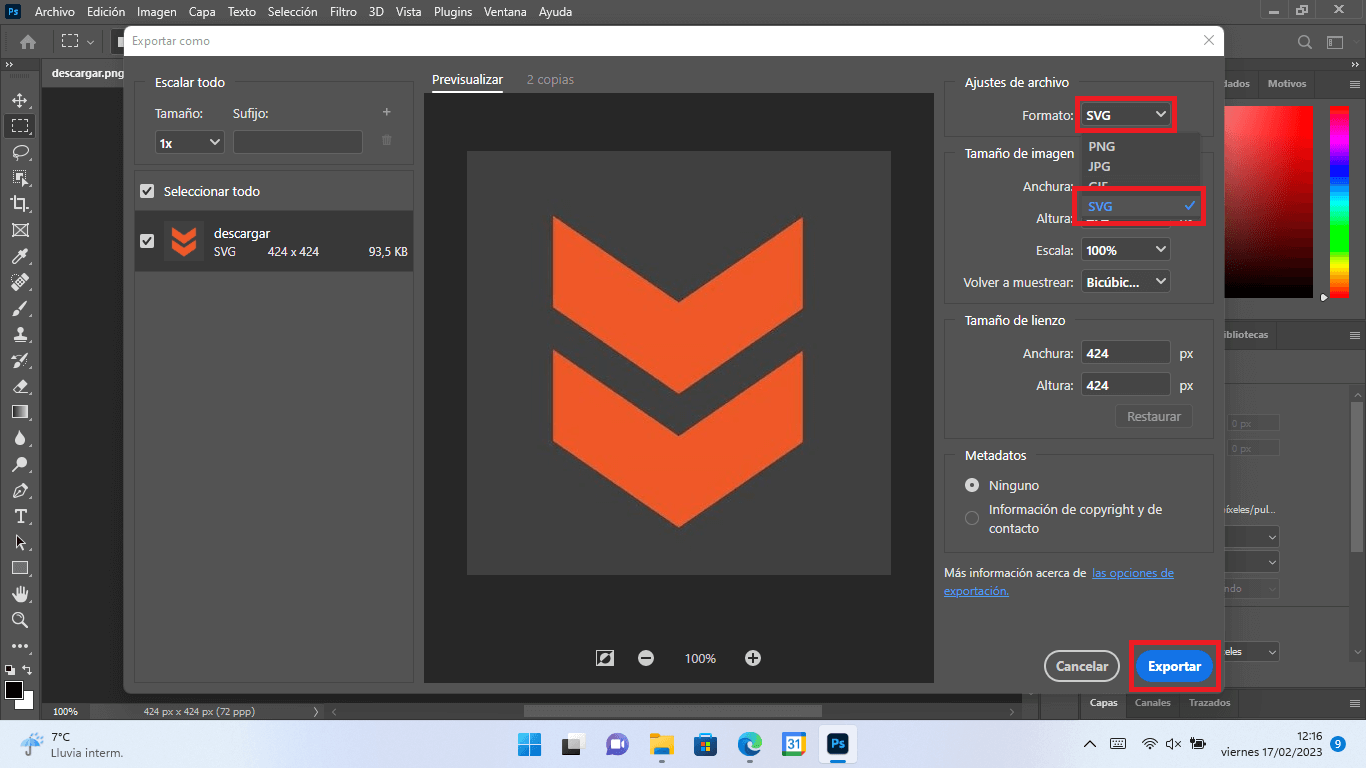Select the Eraser tool
This screenshot has height=768, width=1366.
19,386
